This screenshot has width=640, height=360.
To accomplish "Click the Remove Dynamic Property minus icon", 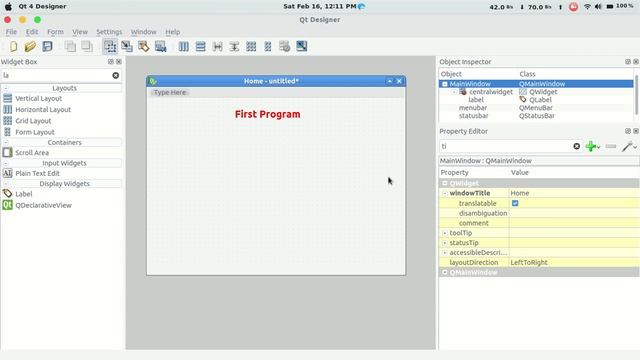I will tap(611, 146).
